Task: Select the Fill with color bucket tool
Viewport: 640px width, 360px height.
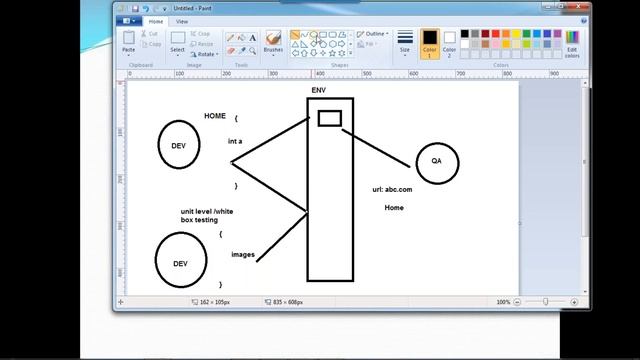Action: [x=242, y=38]
